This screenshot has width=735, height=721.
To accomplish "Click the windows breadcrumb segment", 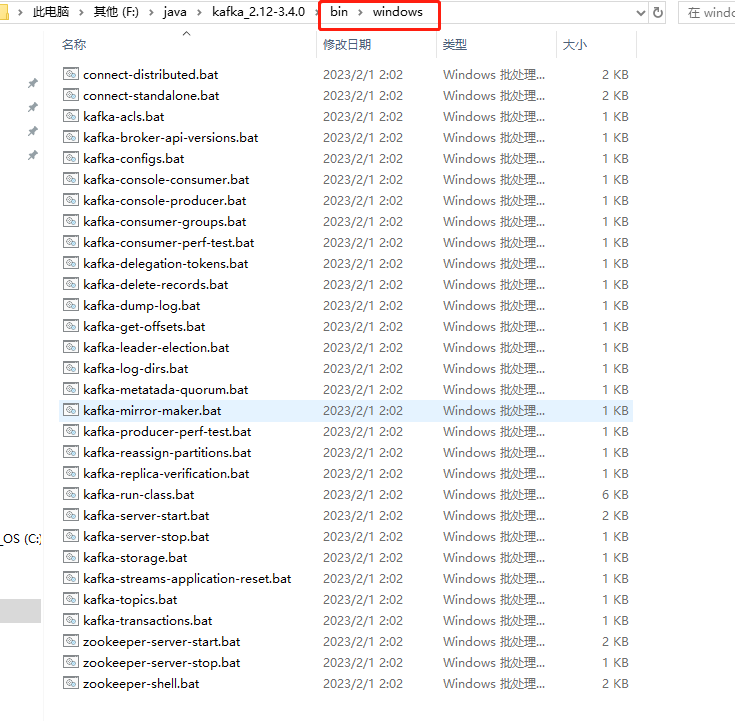I will [x=398, y=12].
